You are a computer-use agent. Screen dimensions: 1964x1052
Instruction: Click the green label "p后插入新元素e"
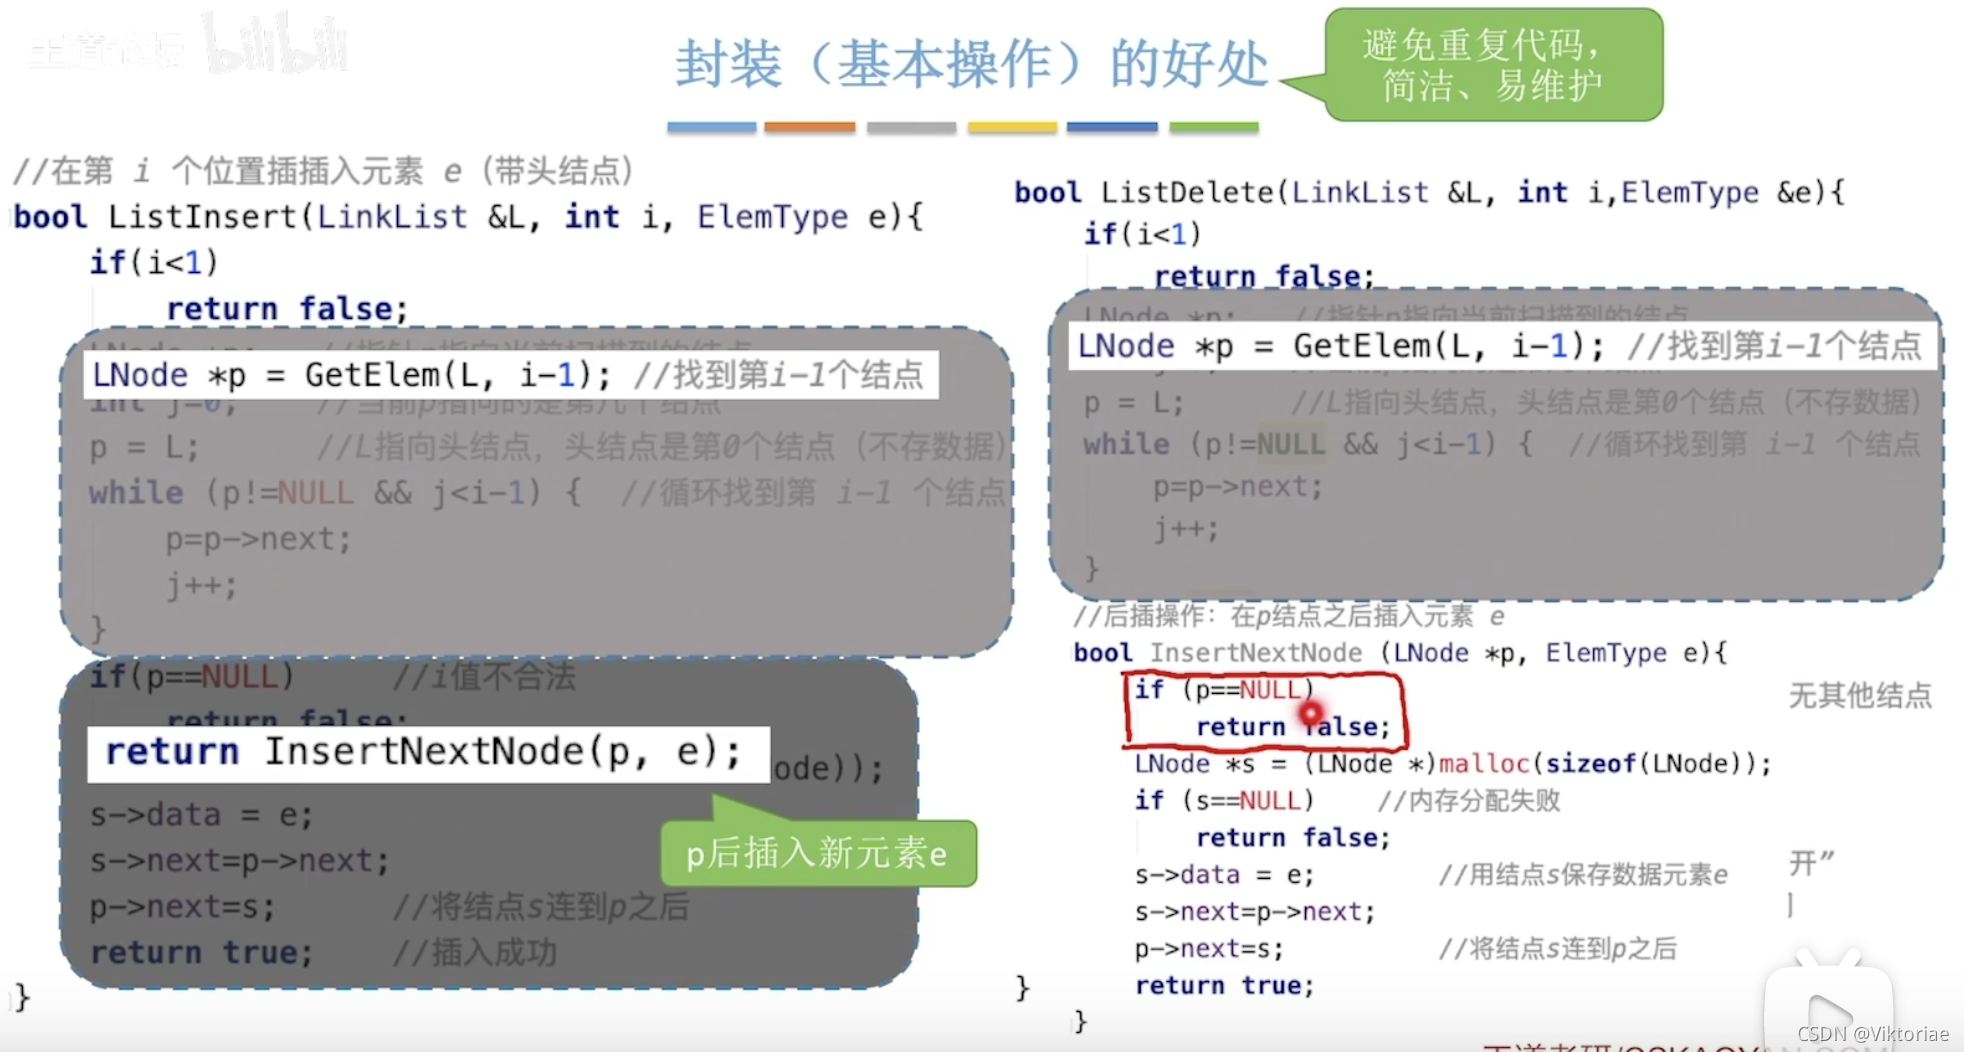(817, 854)
